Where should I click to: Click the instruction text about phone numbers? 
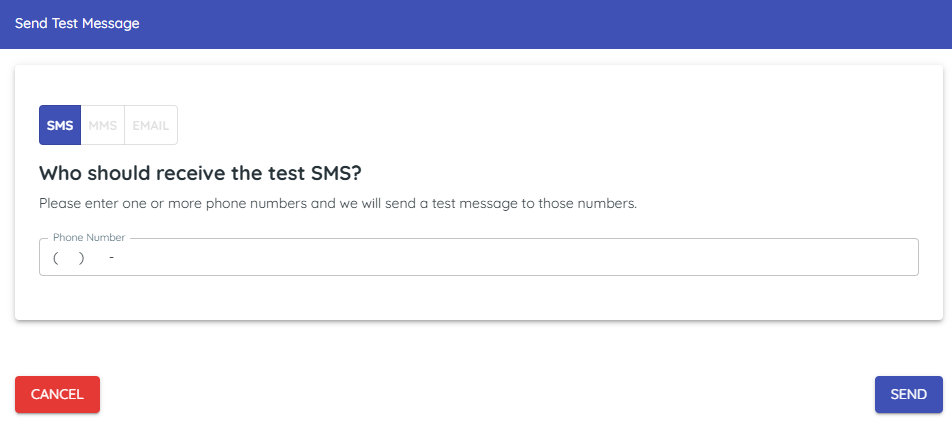[337, 203]
